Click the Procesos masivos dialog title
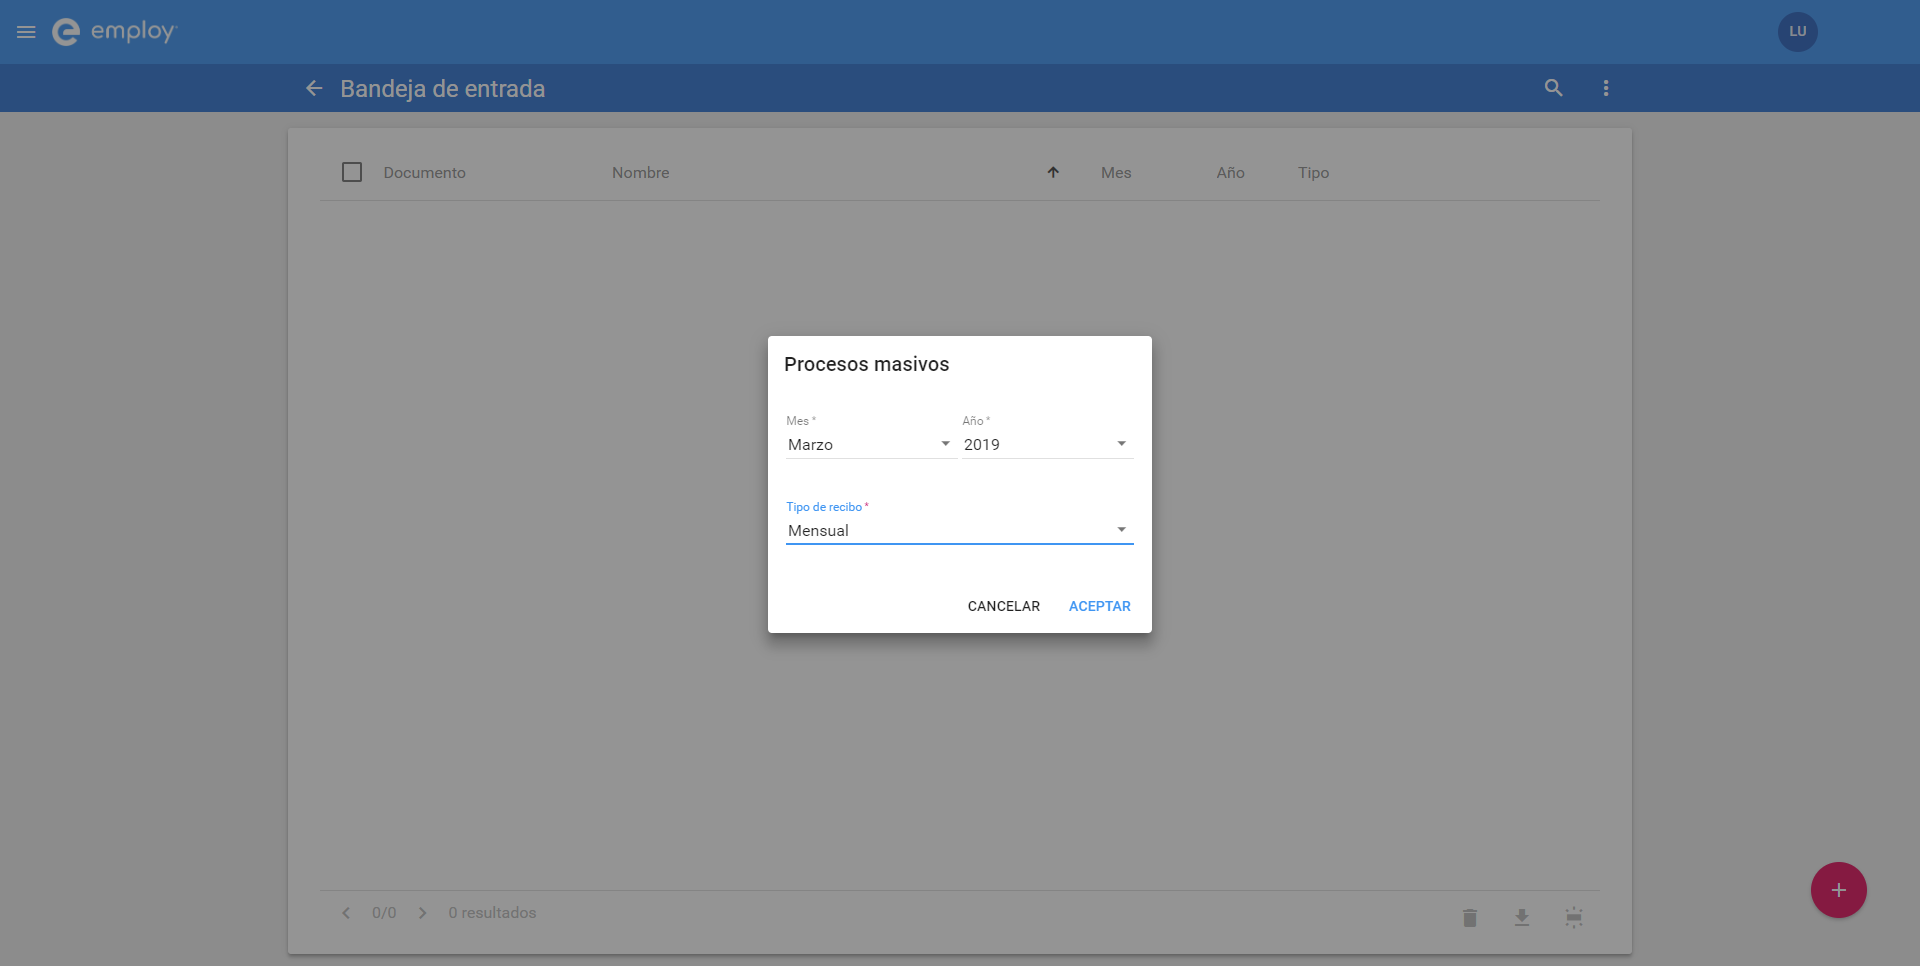The width and height of the screenshot is (1920, 966). 866,364
